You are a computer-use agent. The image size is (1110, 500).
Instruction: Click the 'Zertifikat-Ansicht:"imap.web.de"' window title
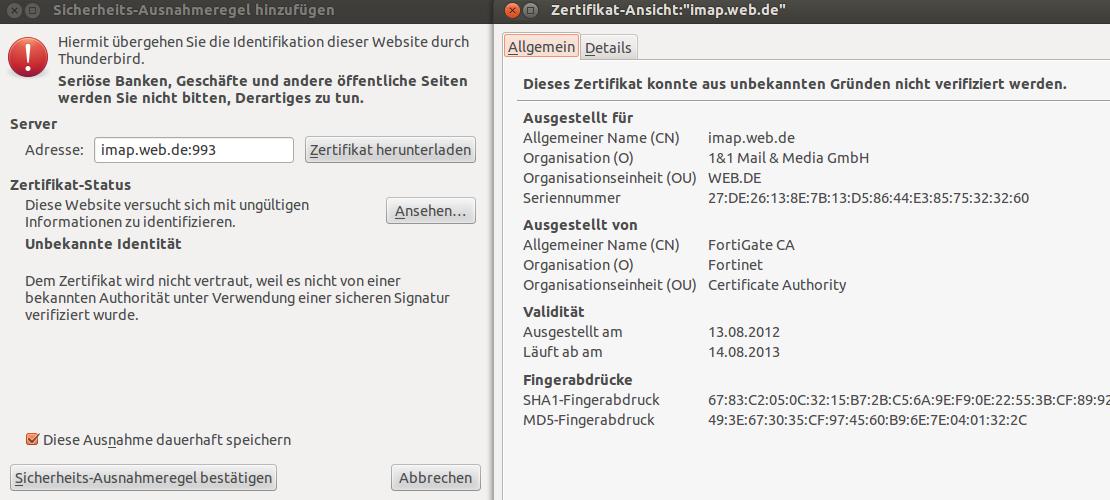pos(668,11)
